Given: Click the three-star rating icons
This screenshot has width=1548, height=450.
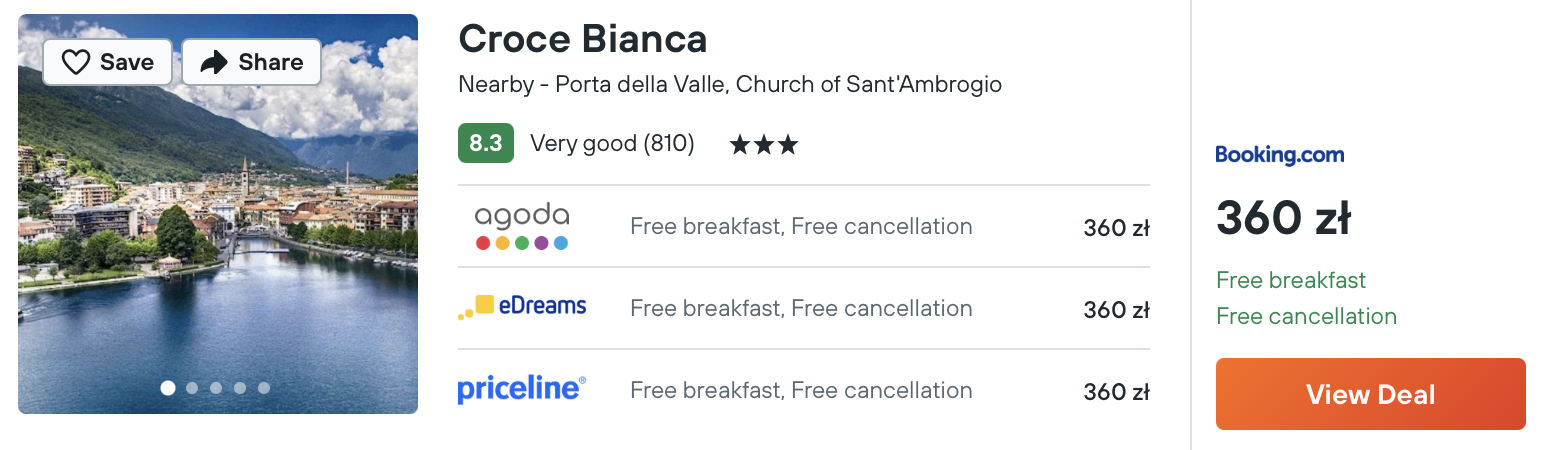Looking at the screenshot, I should pos(764,145).
